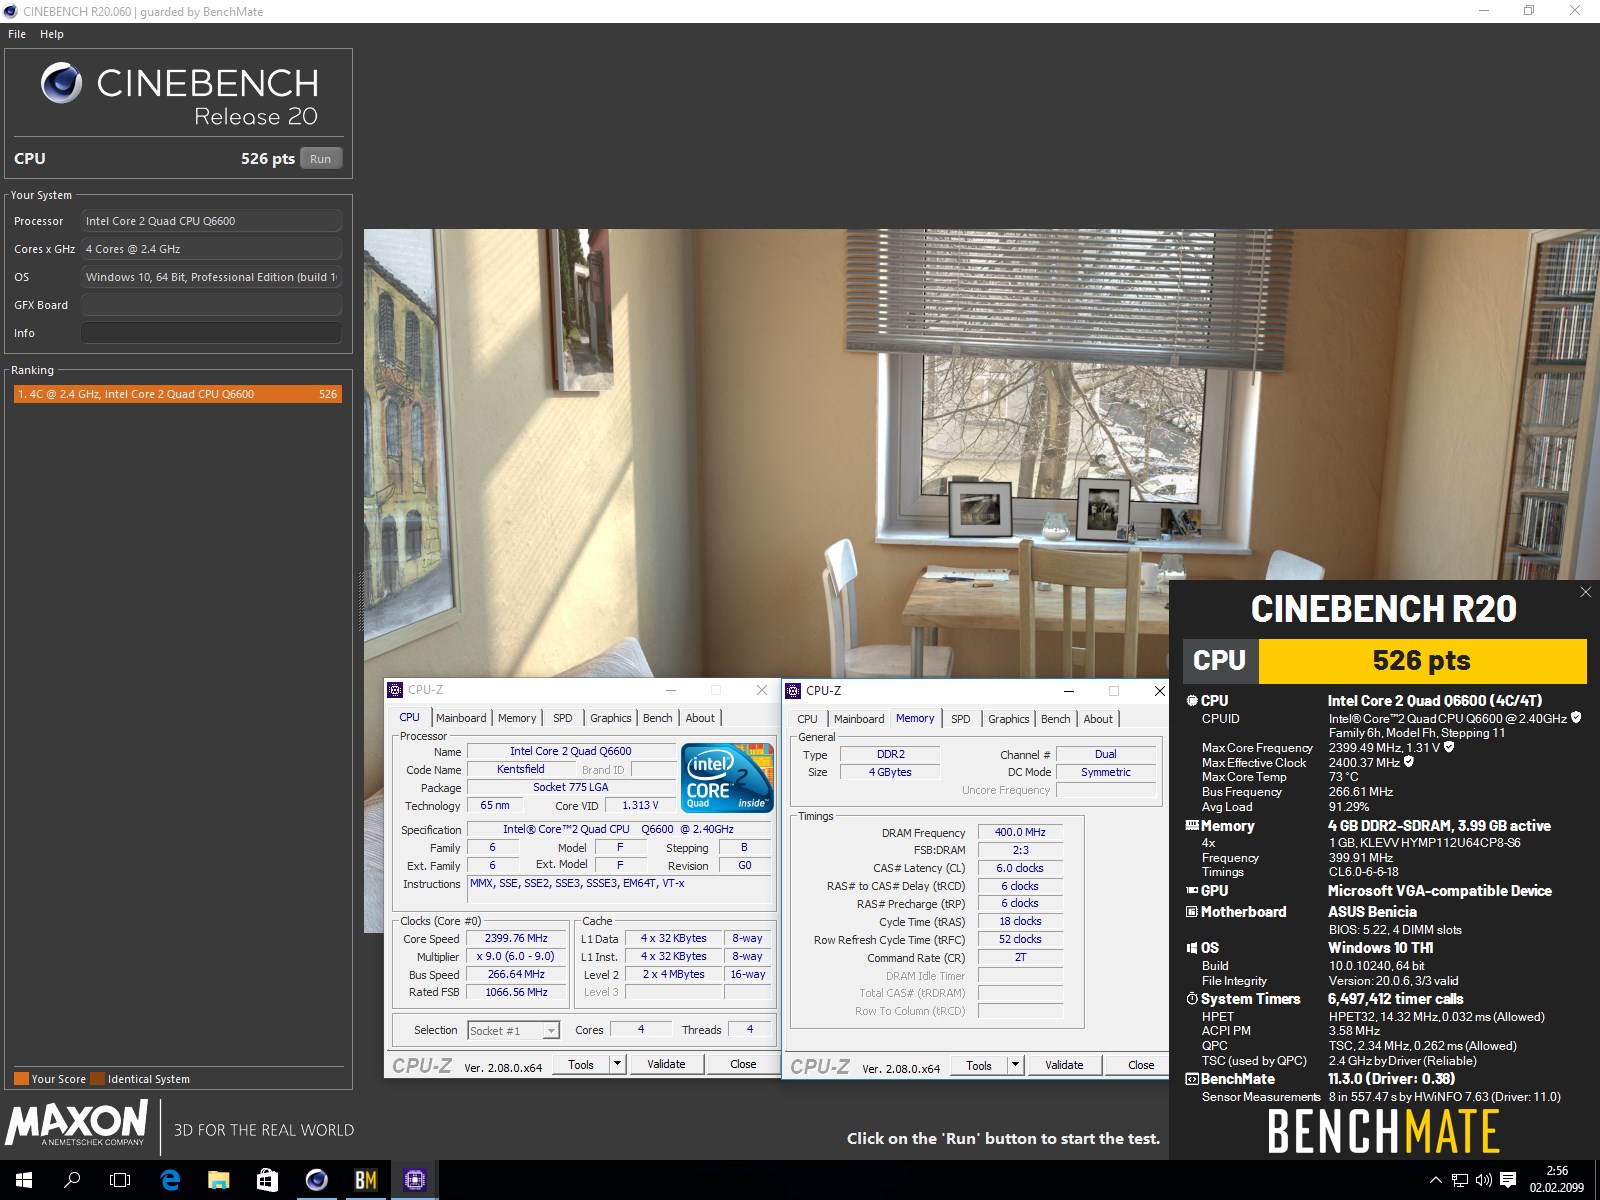
Task: Expand Tools dropdown arrow in right CPU-Z window
Action: coord(1015,1065)
